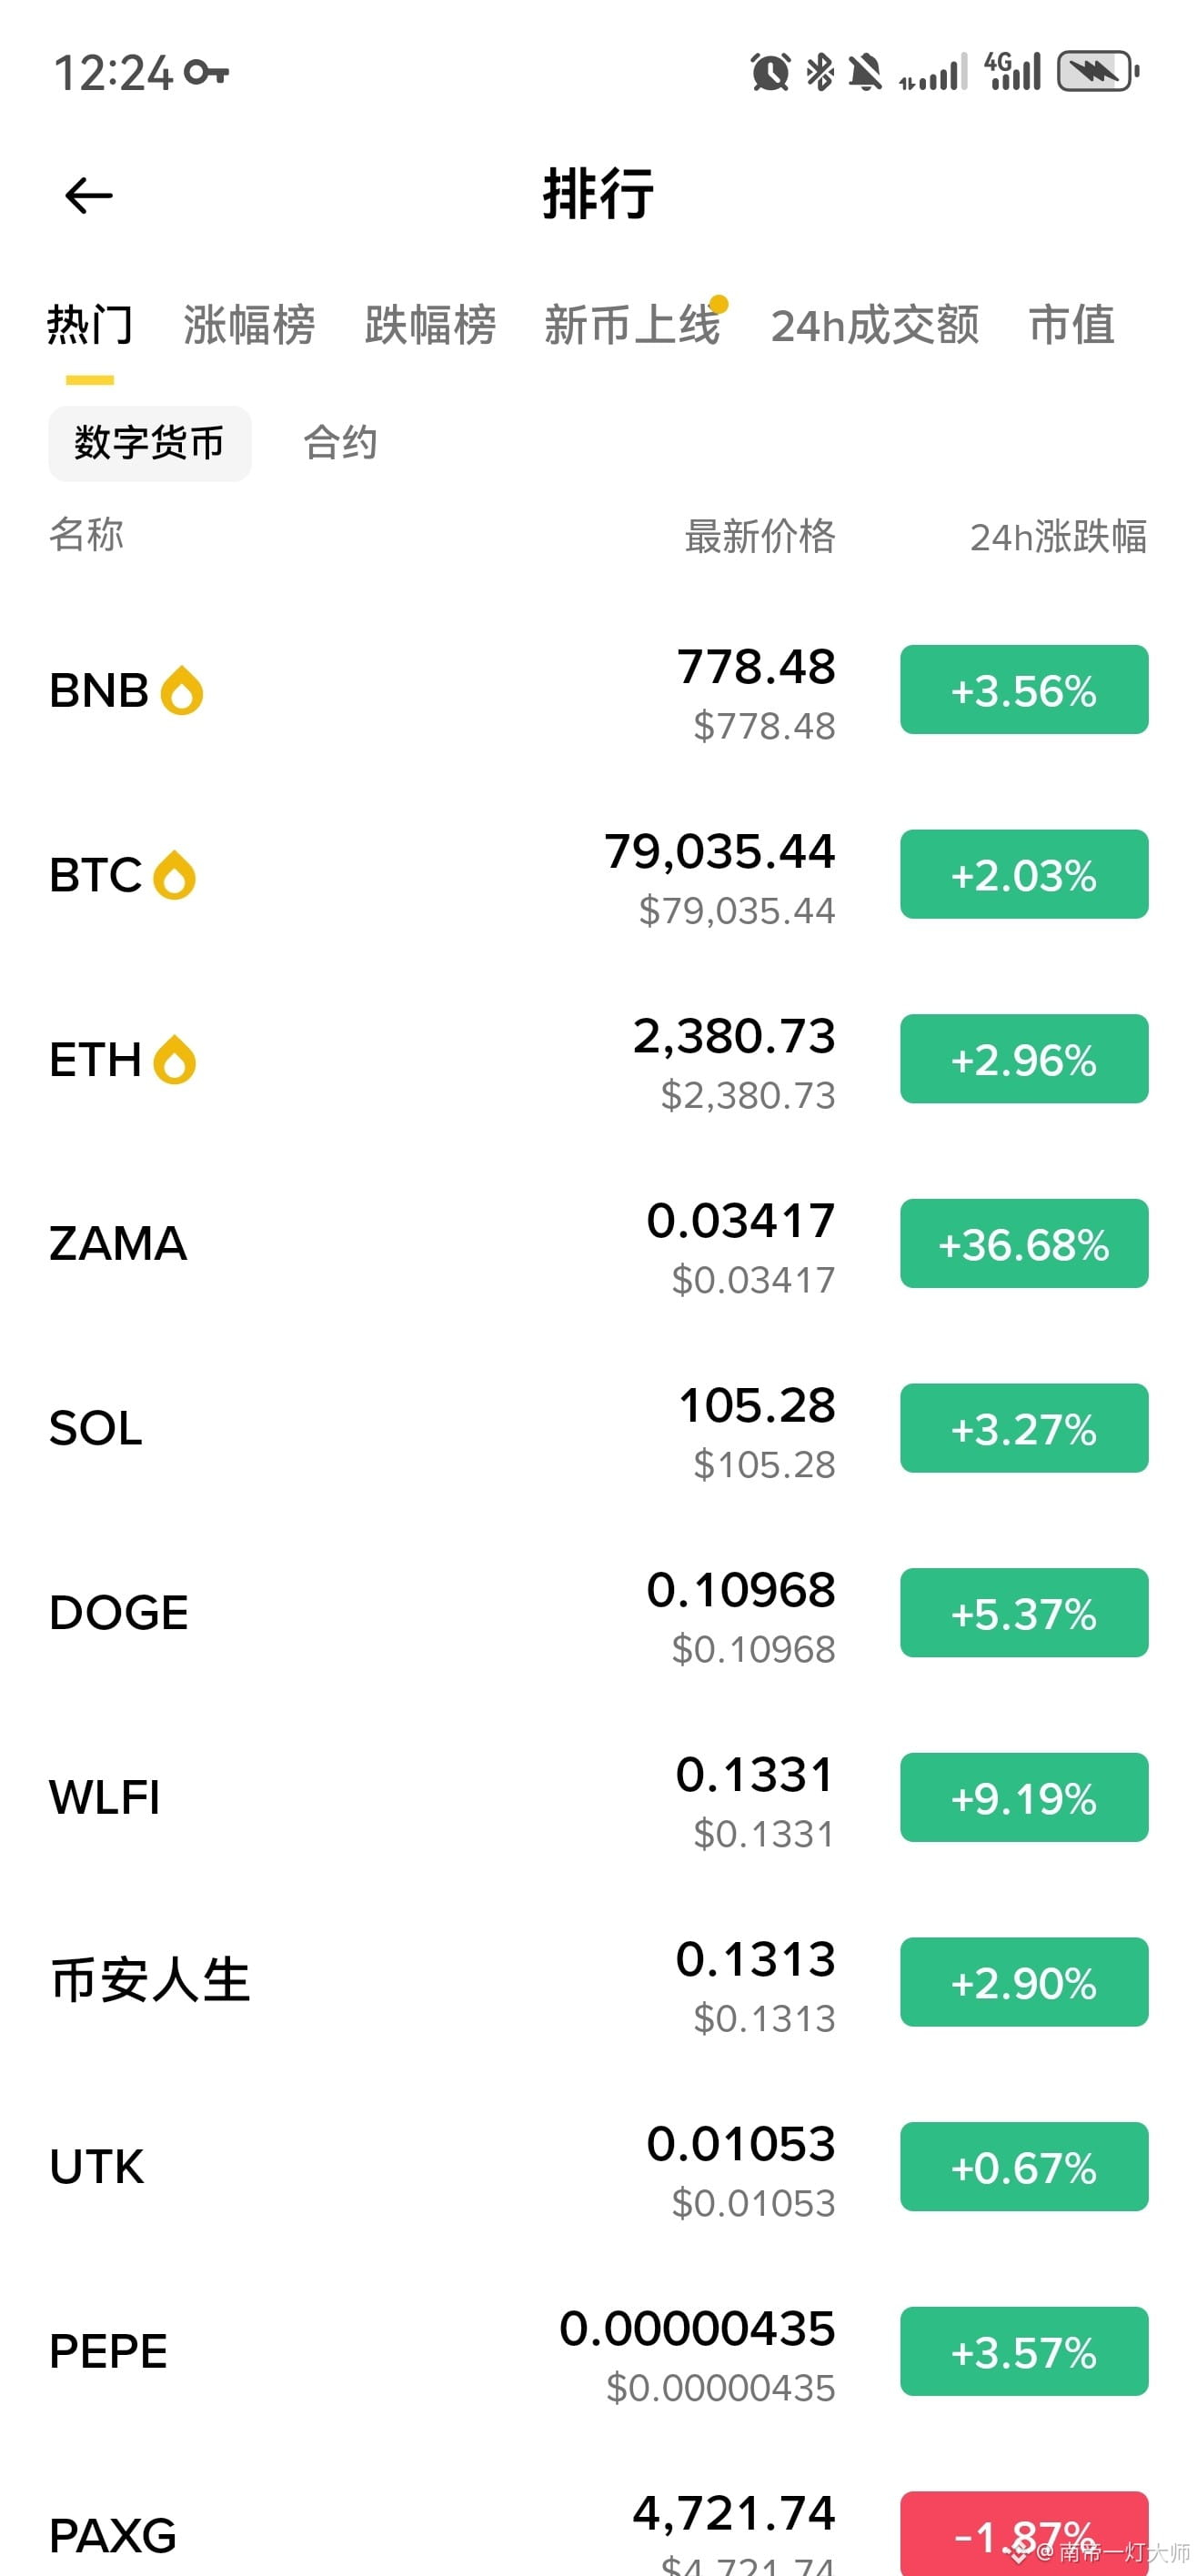Image resolution: width=1197 pixels, height=2576 pixels.
Task: Open the 跌幅榜 tab
Action: pos(430,325)
